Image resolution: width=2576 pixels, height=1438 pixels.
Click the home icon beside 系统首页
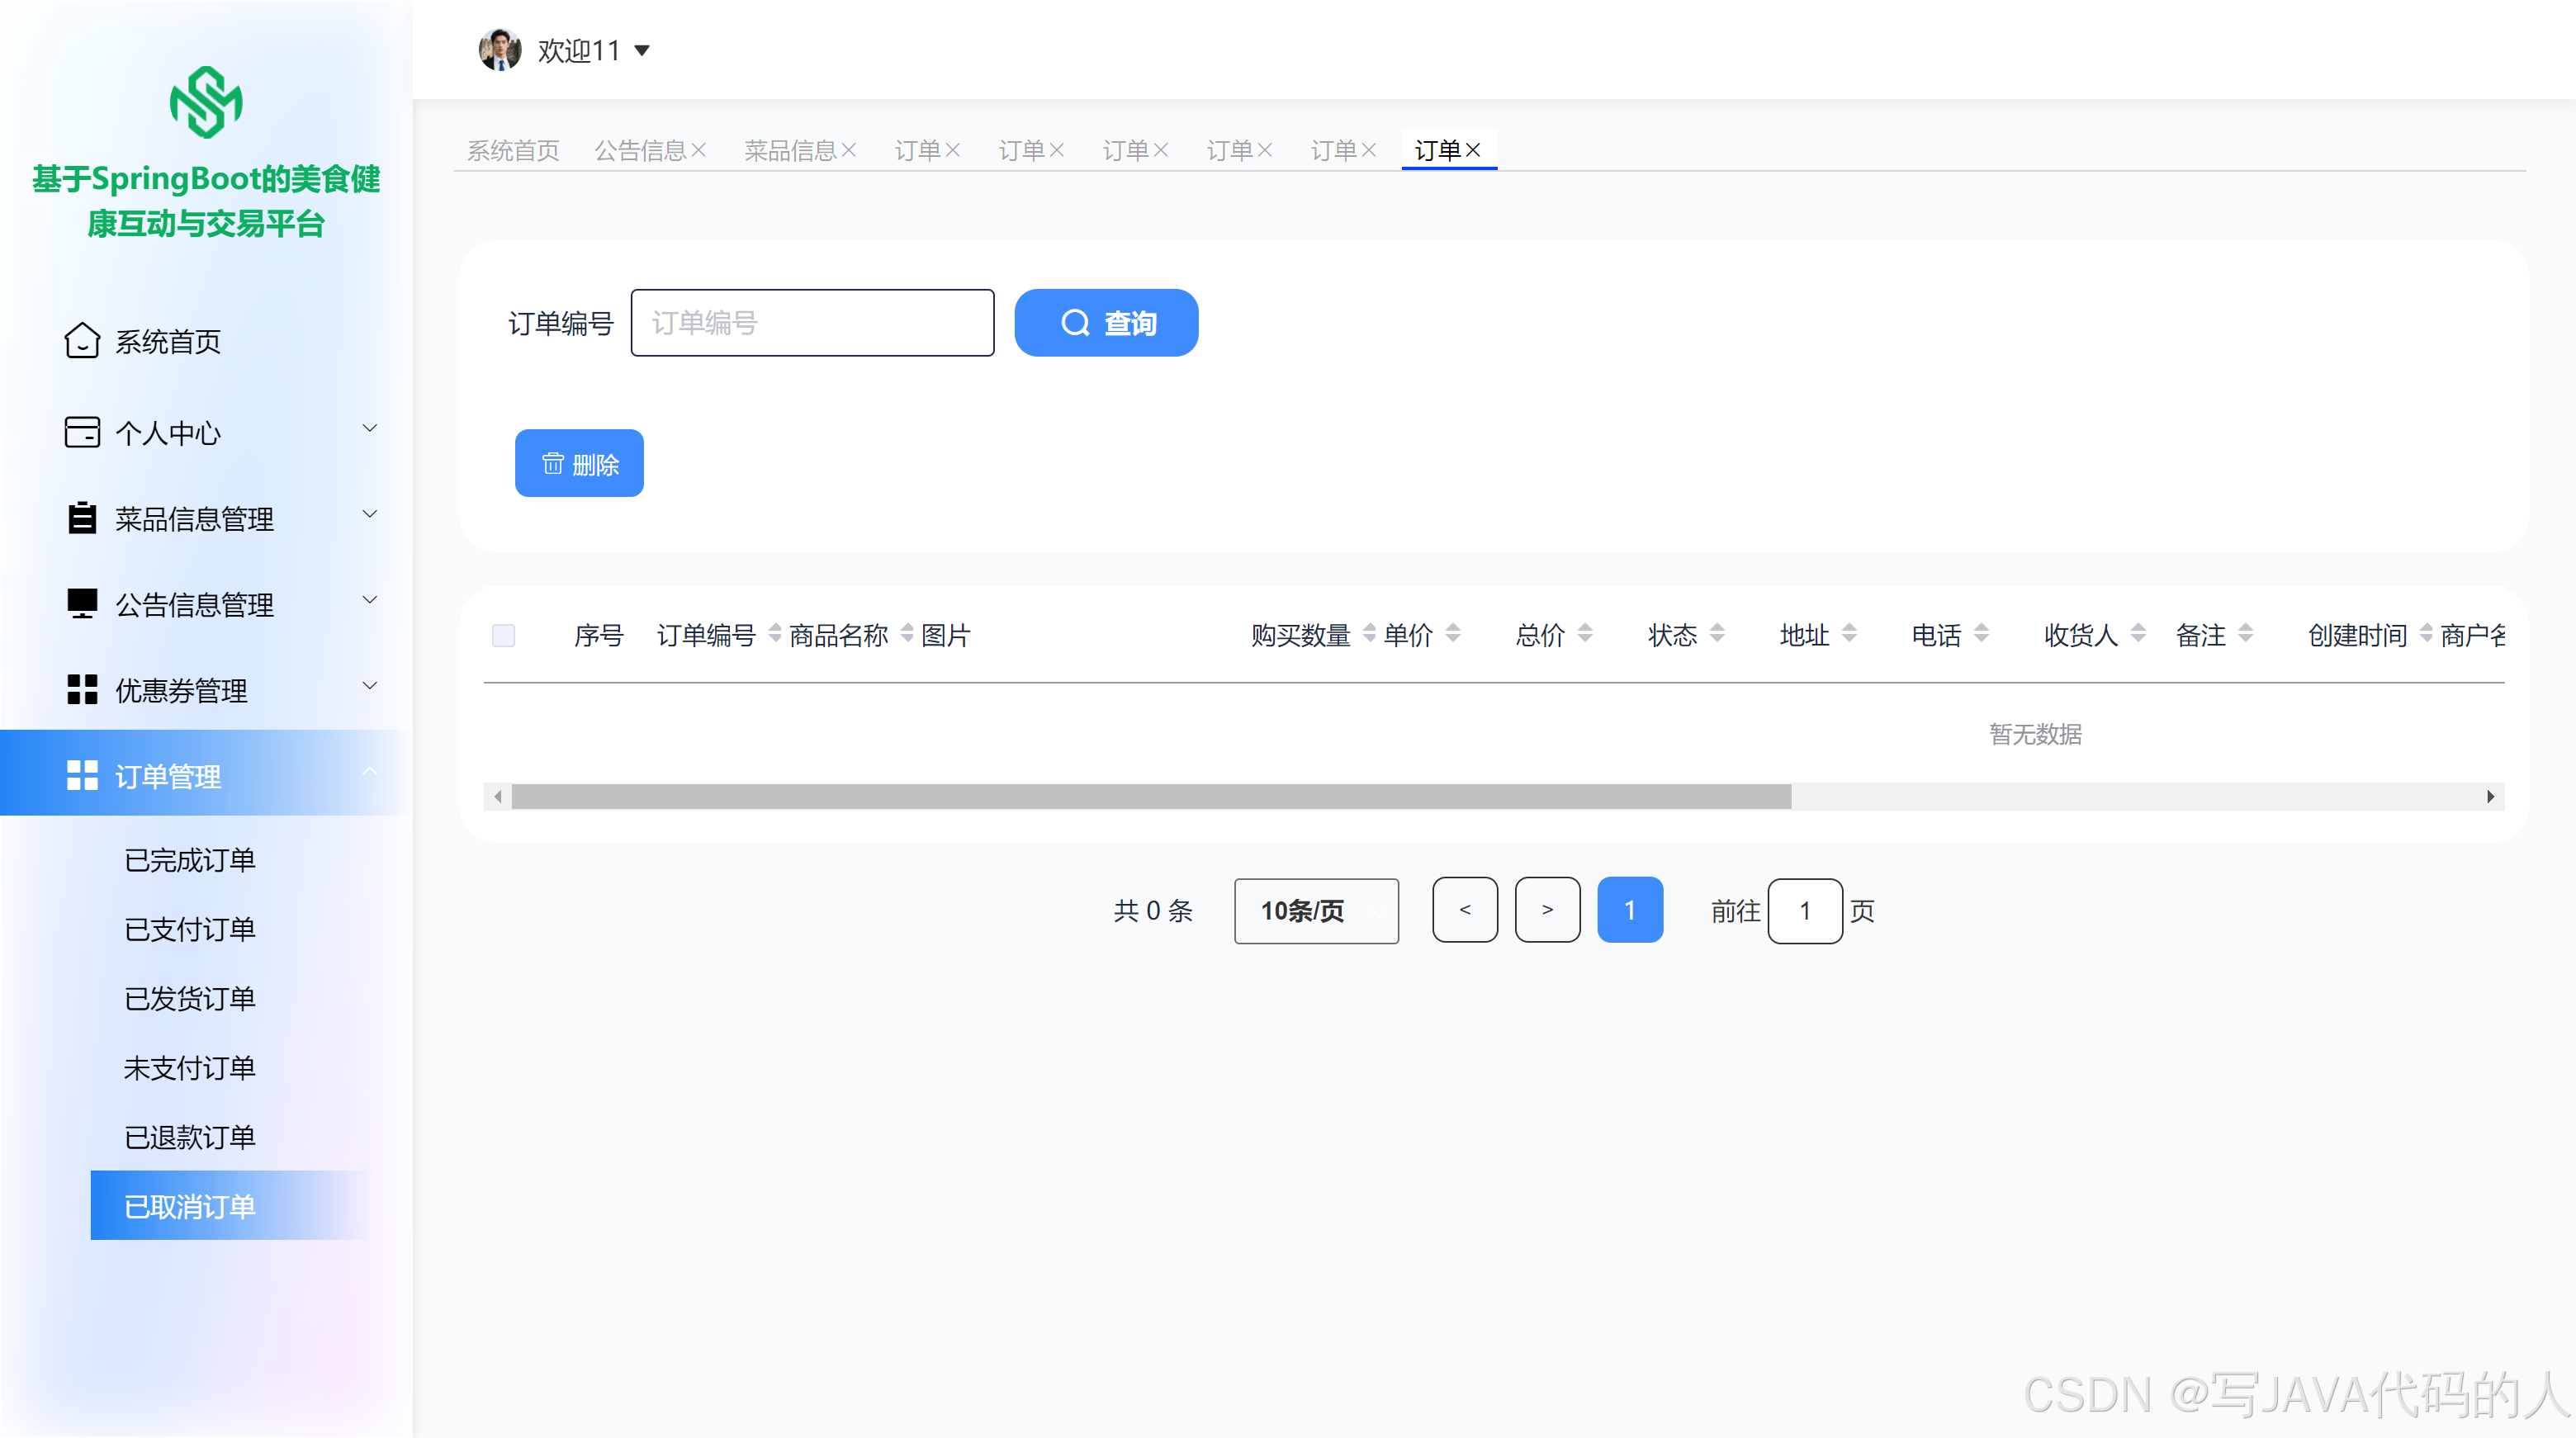coord(82,341)
